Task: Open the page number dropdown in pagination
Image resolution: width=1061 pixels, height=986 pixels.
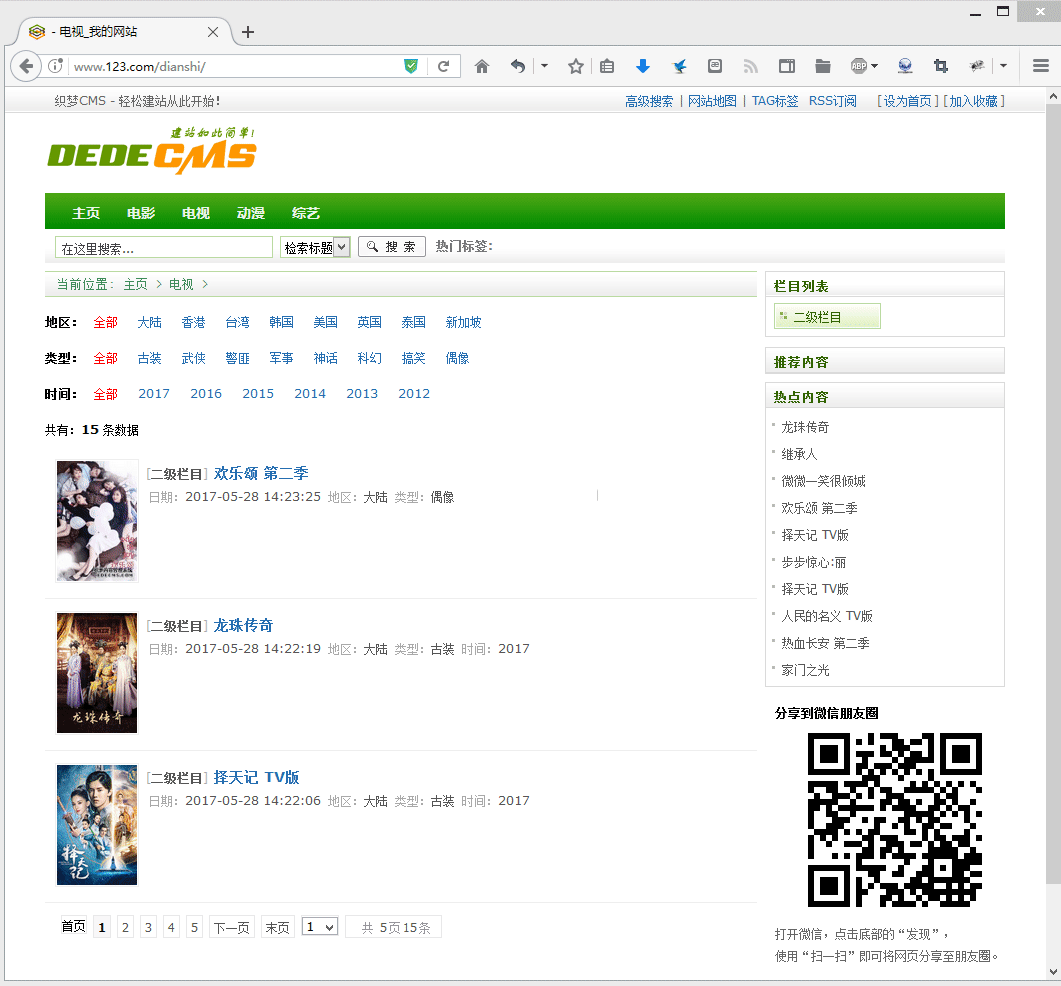Action: [x=320, y=928]
